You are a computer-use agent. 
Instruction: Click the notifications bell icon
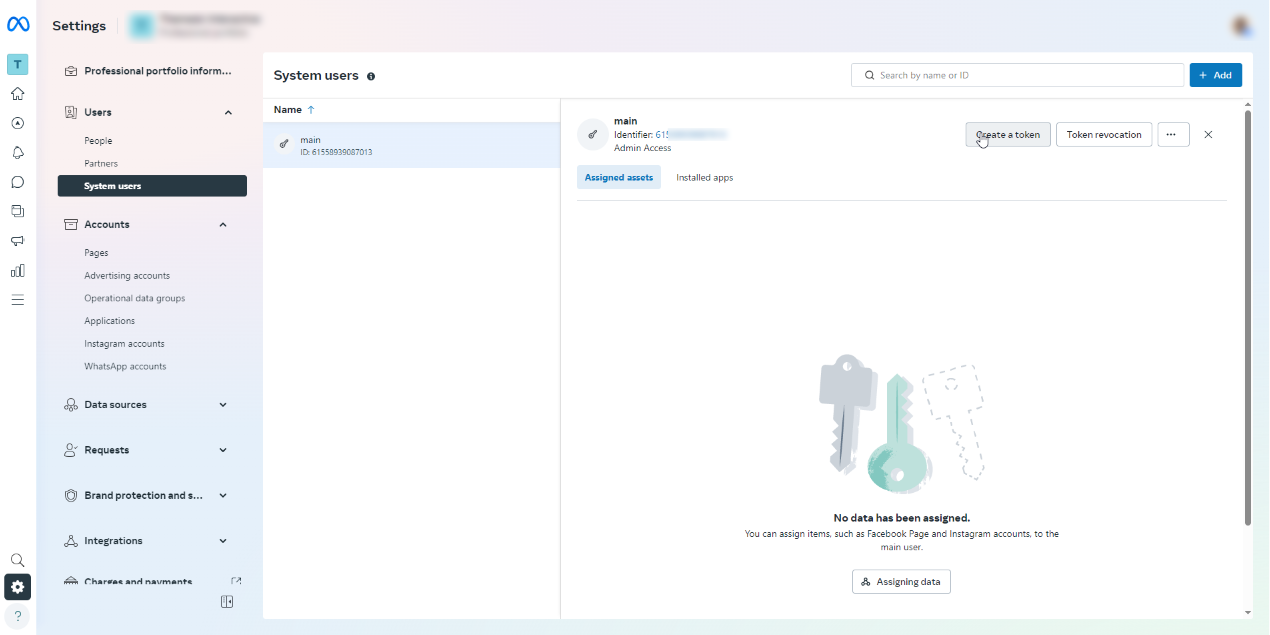coord(17,153)
